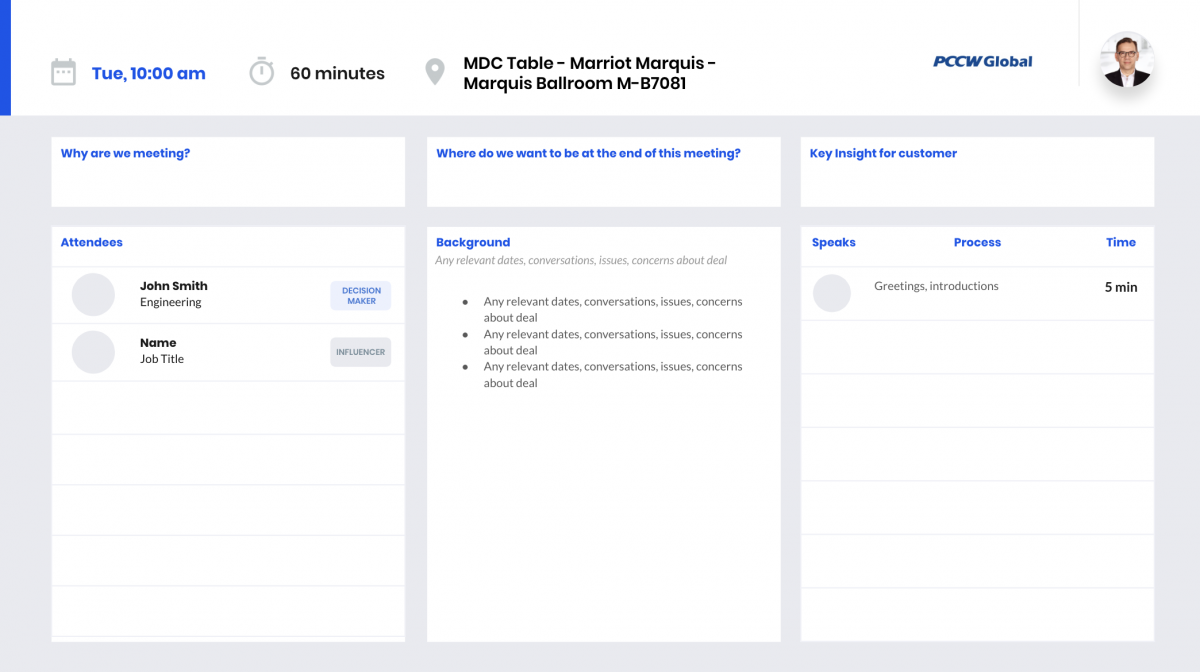
Task: Click the Job Title placeholder text
Action: [x=162, y=359]
